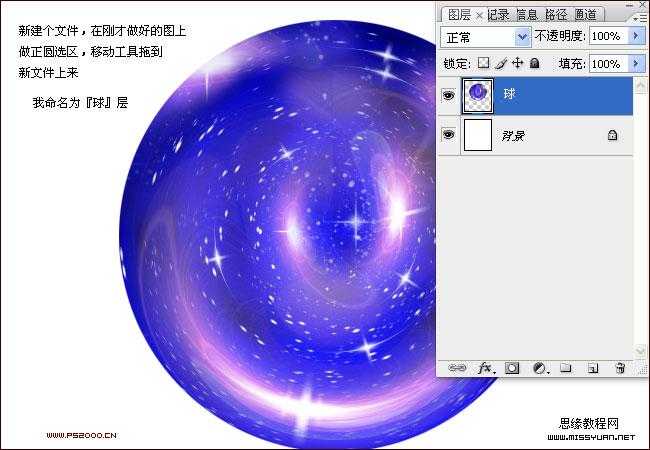Open the 填充 slider arrow

(636, 64)
